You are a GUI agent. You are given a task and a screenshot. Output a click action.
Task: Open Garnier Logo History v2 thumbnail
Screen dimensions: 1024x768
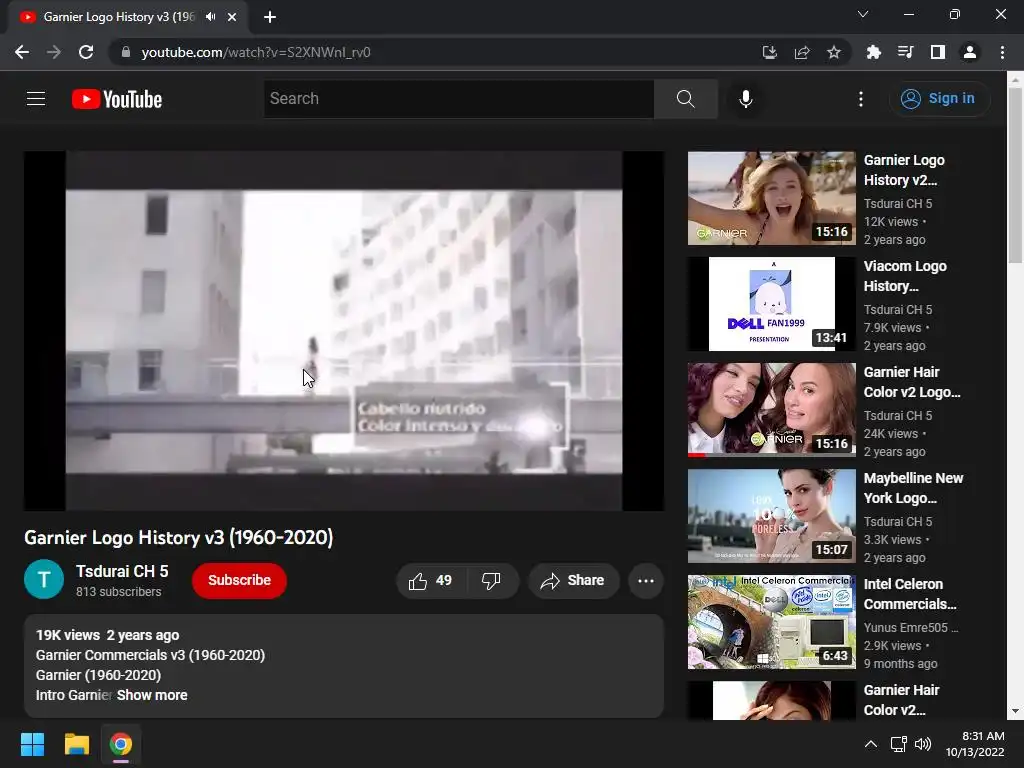coord(771,199)
